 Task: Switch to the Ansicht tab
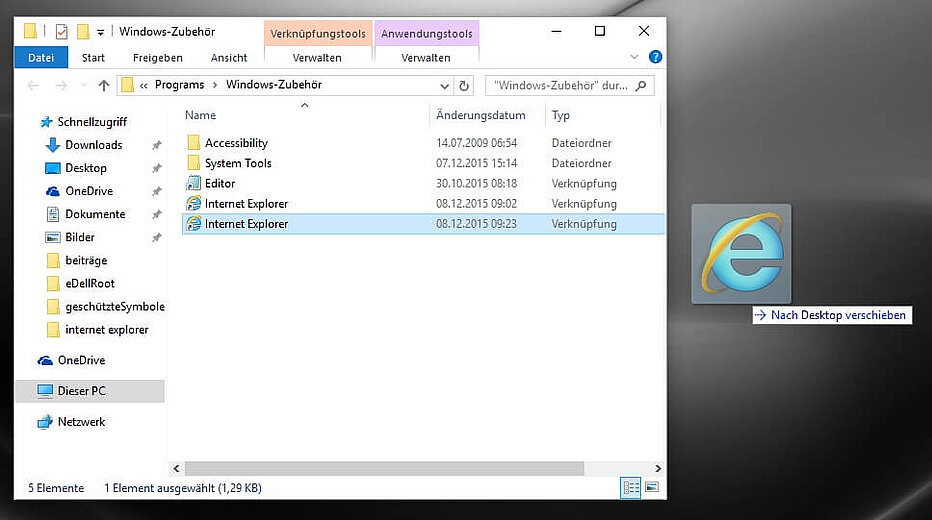[229, 58]
